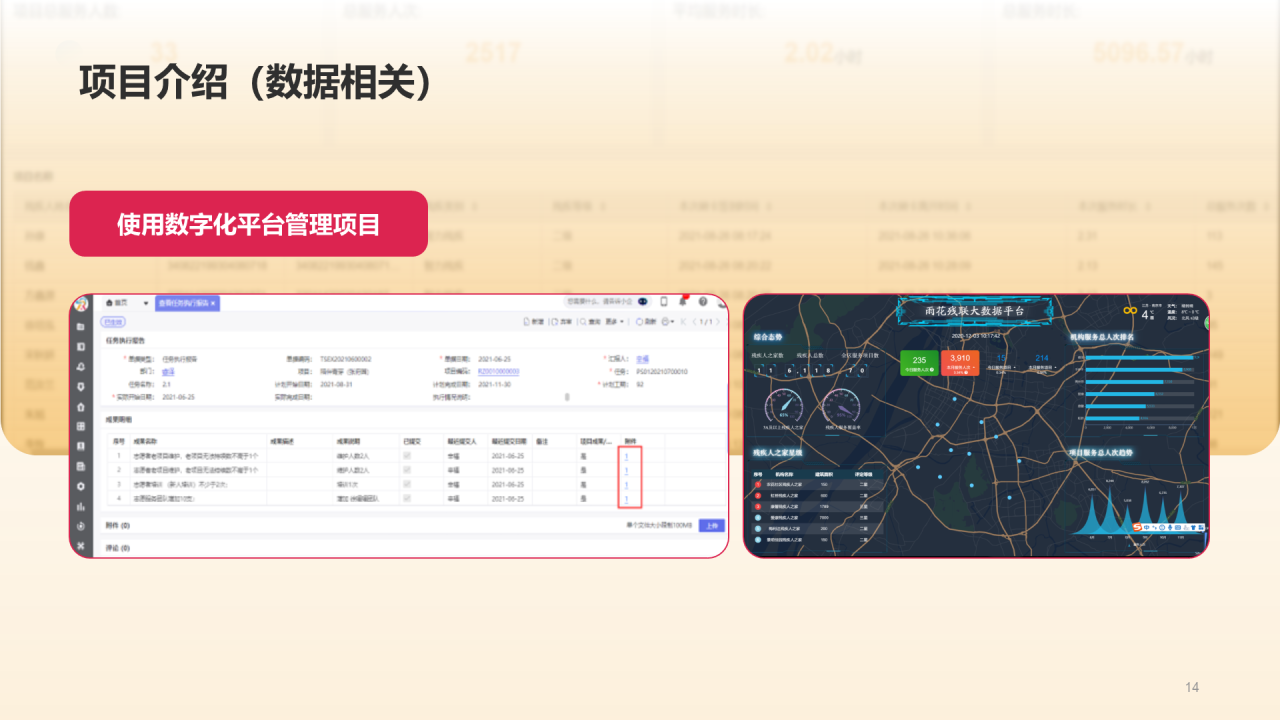1280x720 pixels.
Task: Toggle 已提交 checkbox in table row 2
Action: (x=407, y=470)
